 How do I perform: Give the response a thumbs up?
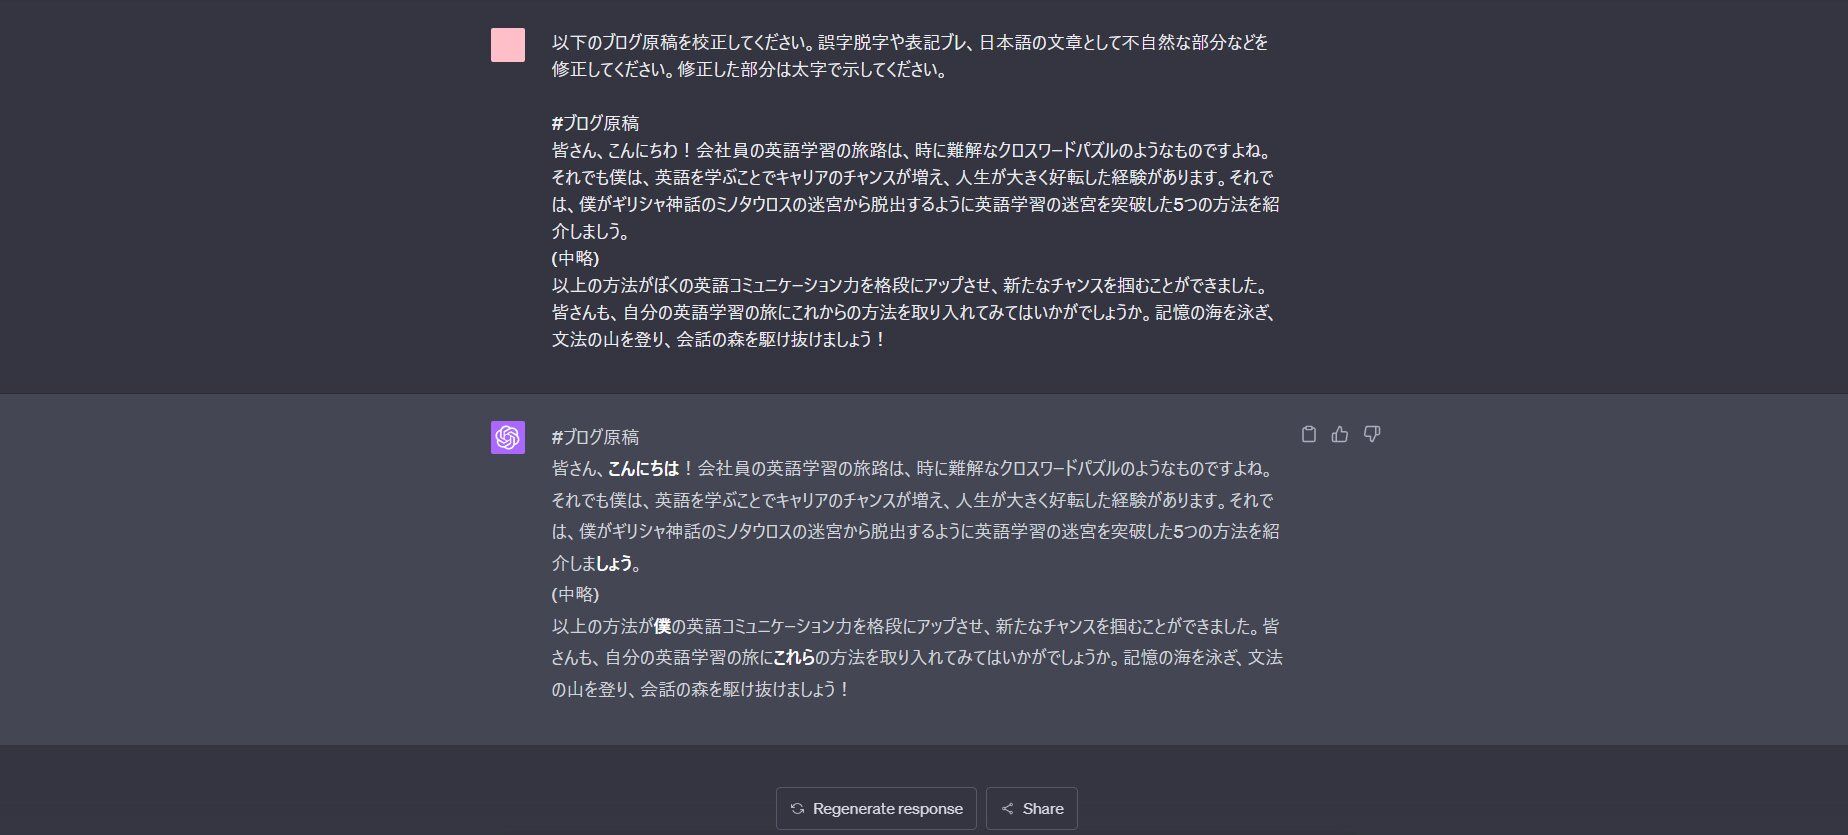[x=1340, y=434]
